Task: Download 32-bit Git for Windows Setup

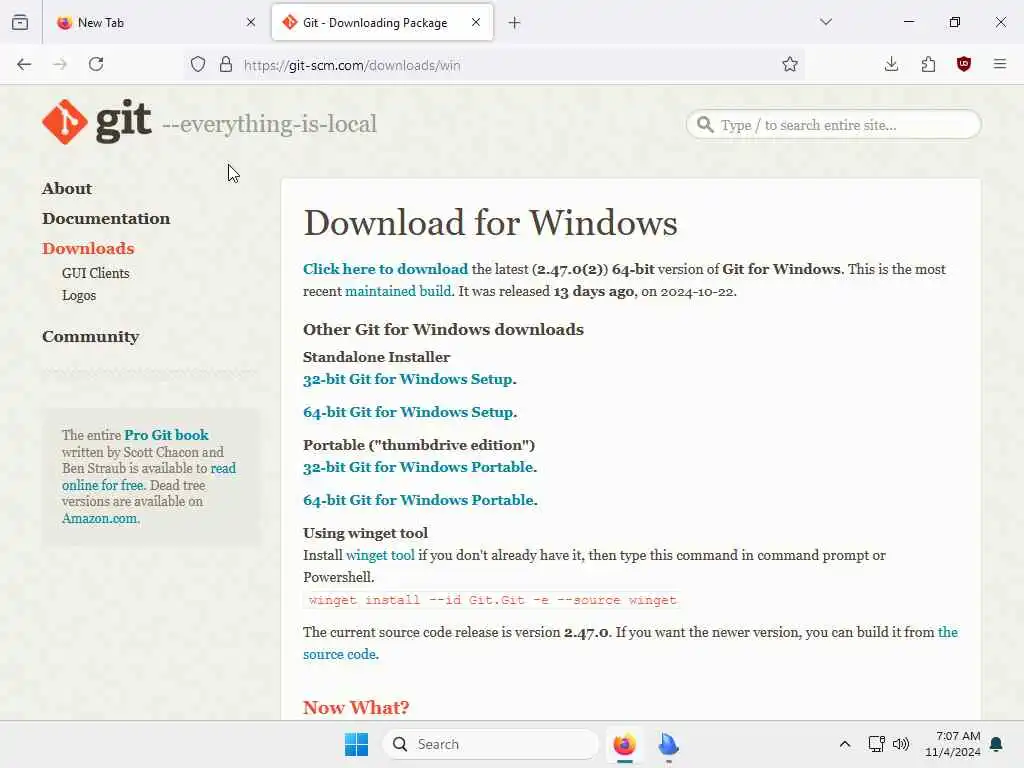Action: 409,379
